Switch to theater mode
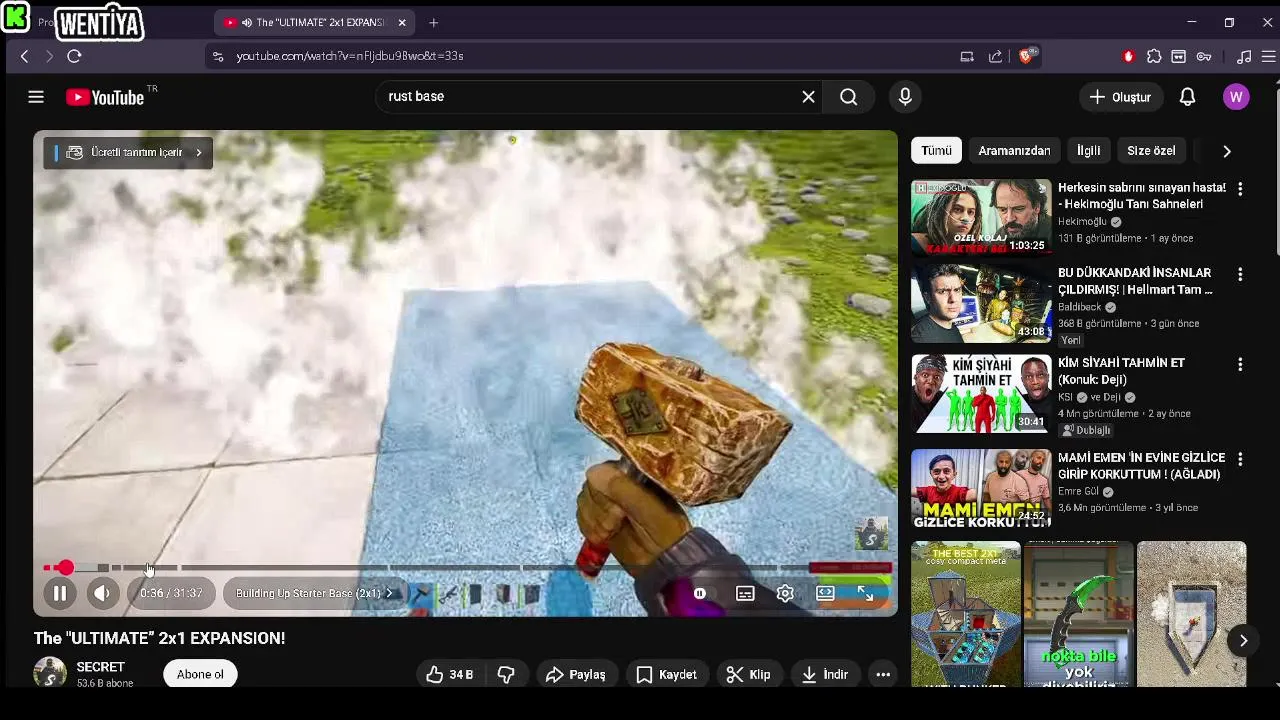This screenshot has width=1280, height=720. click(825, 594)
